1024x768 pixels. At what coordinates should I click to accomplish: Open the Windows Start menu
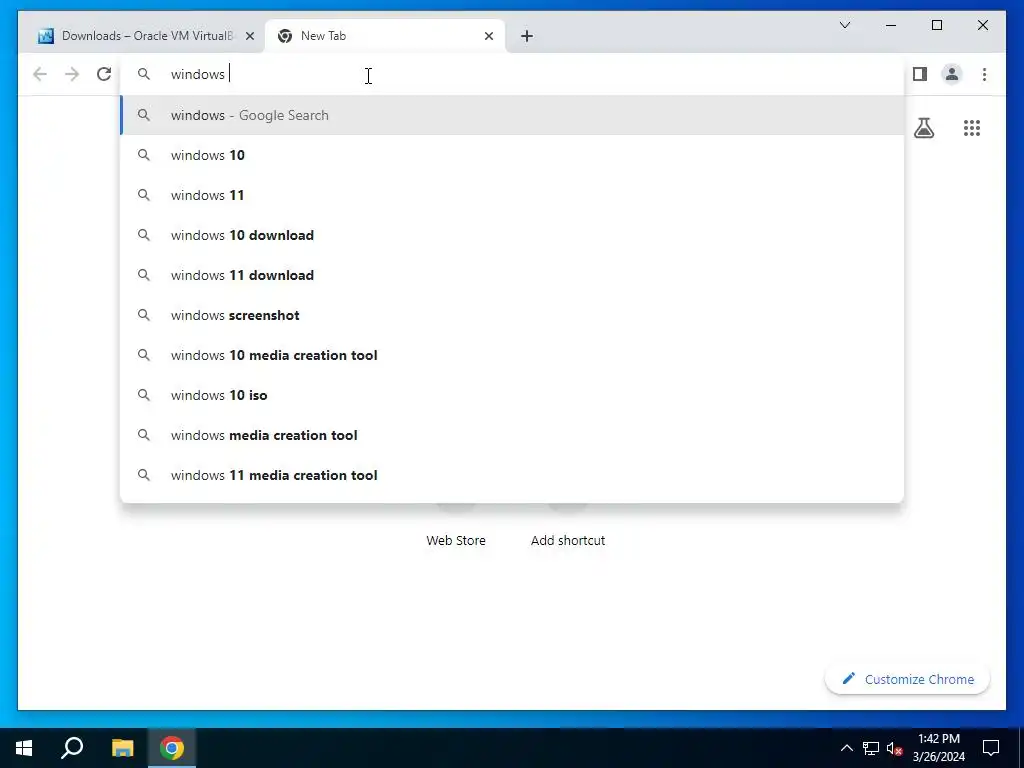(x=24, y=748)
